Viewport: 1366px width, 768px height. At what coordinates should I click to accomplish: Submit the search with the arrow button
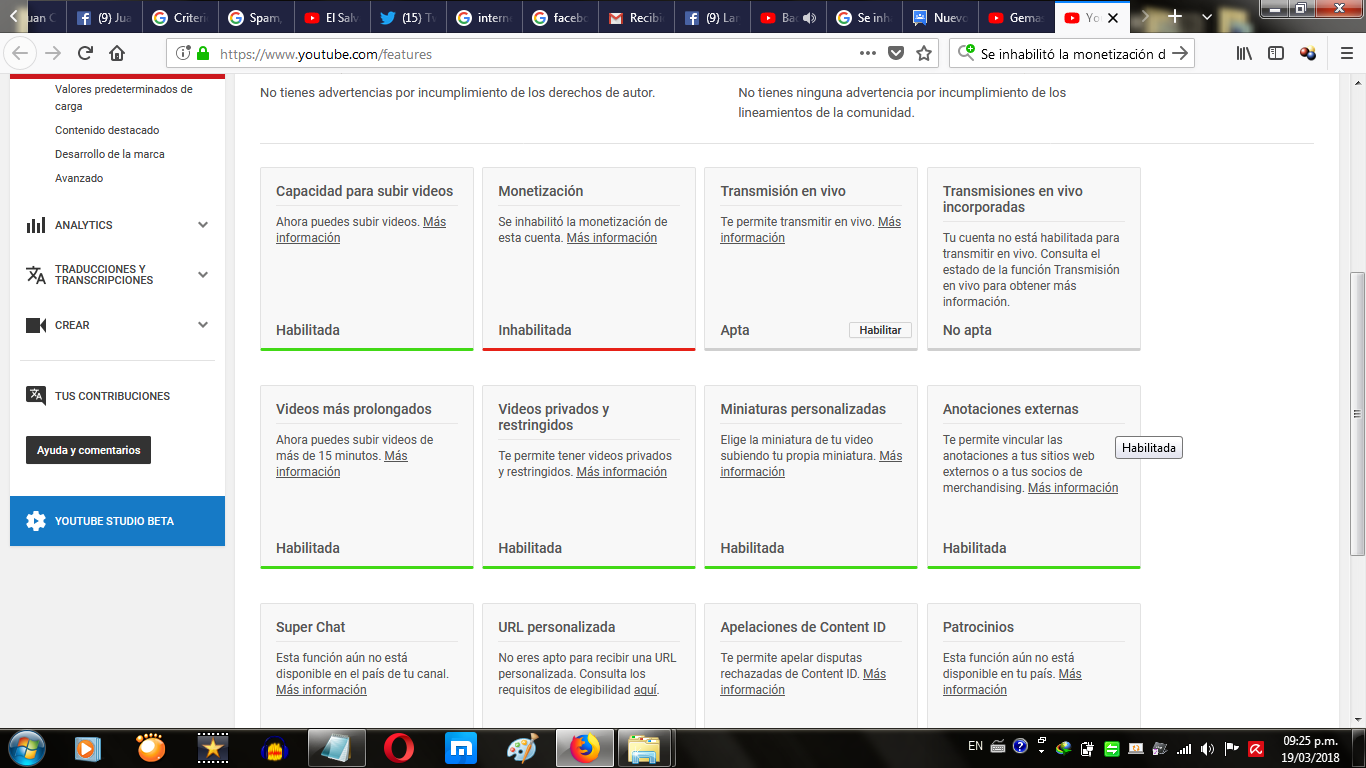[1180, 54]
